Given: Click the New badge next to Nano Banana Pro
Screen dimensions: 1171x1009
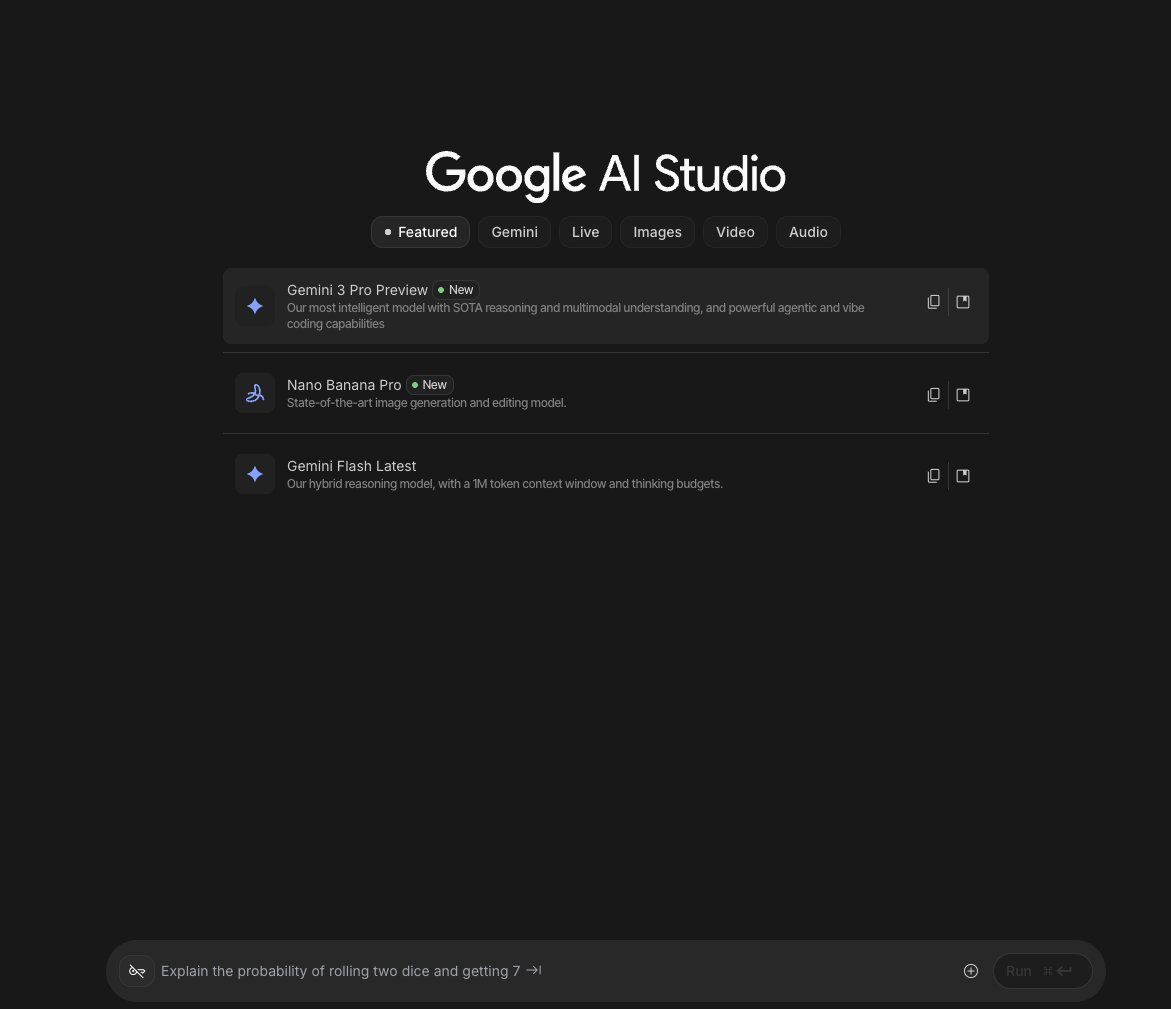Looking at the screenshot, I should (x=429, y=385).
